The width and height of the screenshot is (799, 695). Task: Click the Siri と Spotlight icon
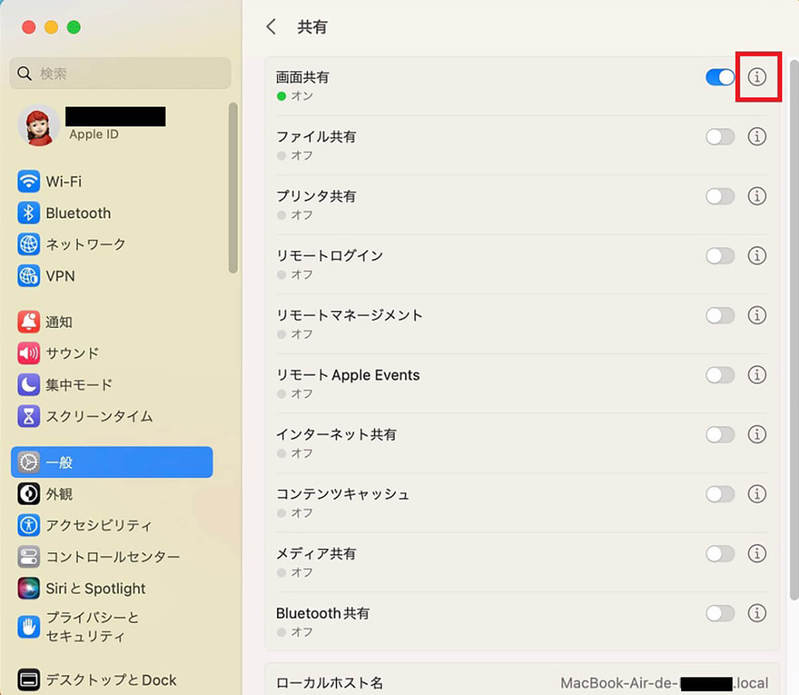point(29,589)
